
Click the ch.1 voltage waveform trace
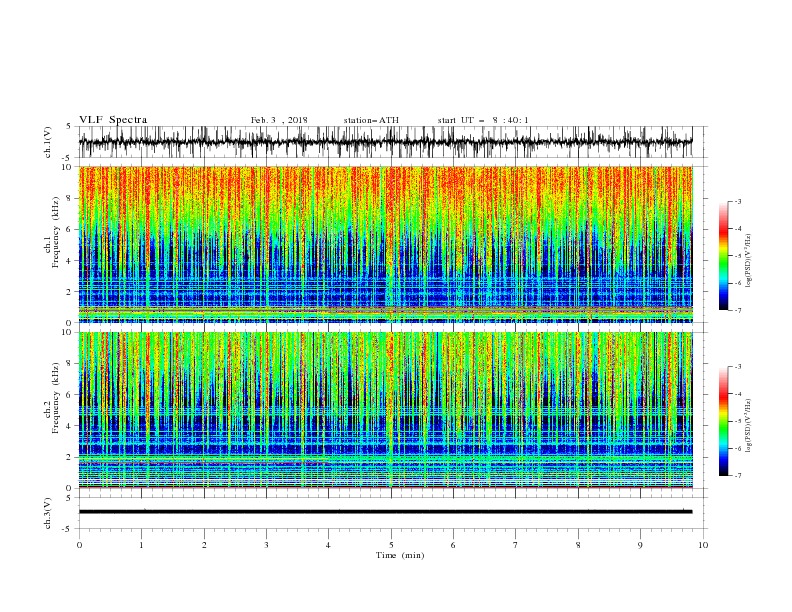pos(385,142)
